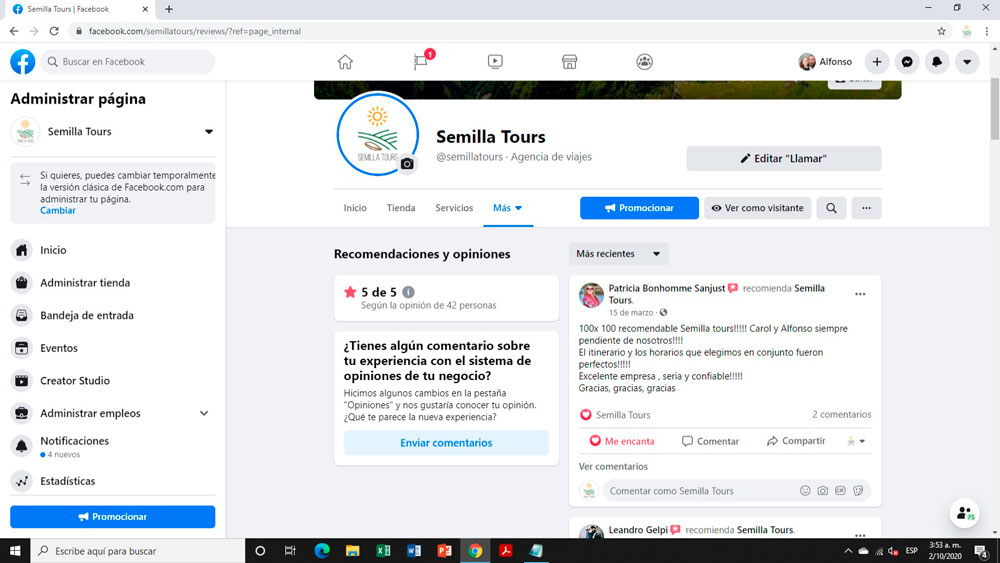Open Pages flag icon with notification badge
The width and height of the screenshot is (1000, 563).
[x=421, y=62]
